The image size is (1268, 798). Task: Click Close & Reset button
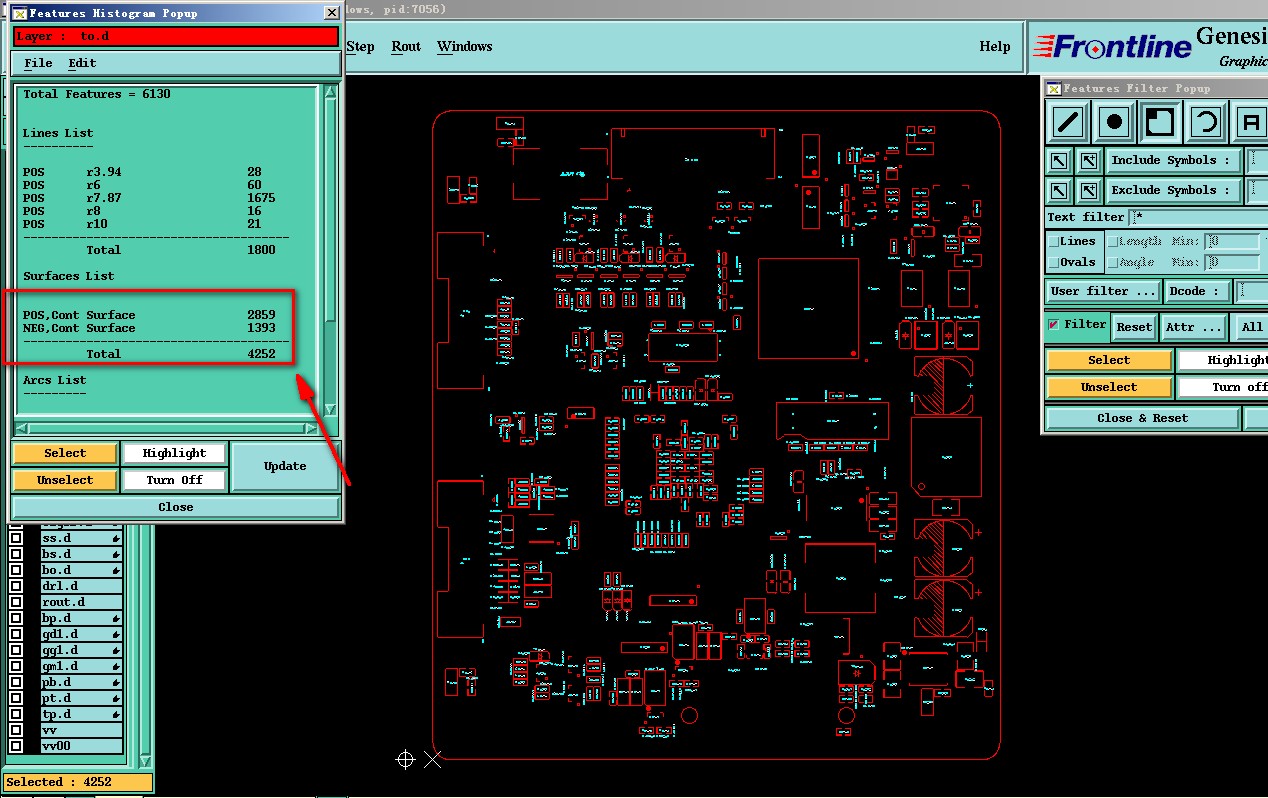coord(1141,418)
